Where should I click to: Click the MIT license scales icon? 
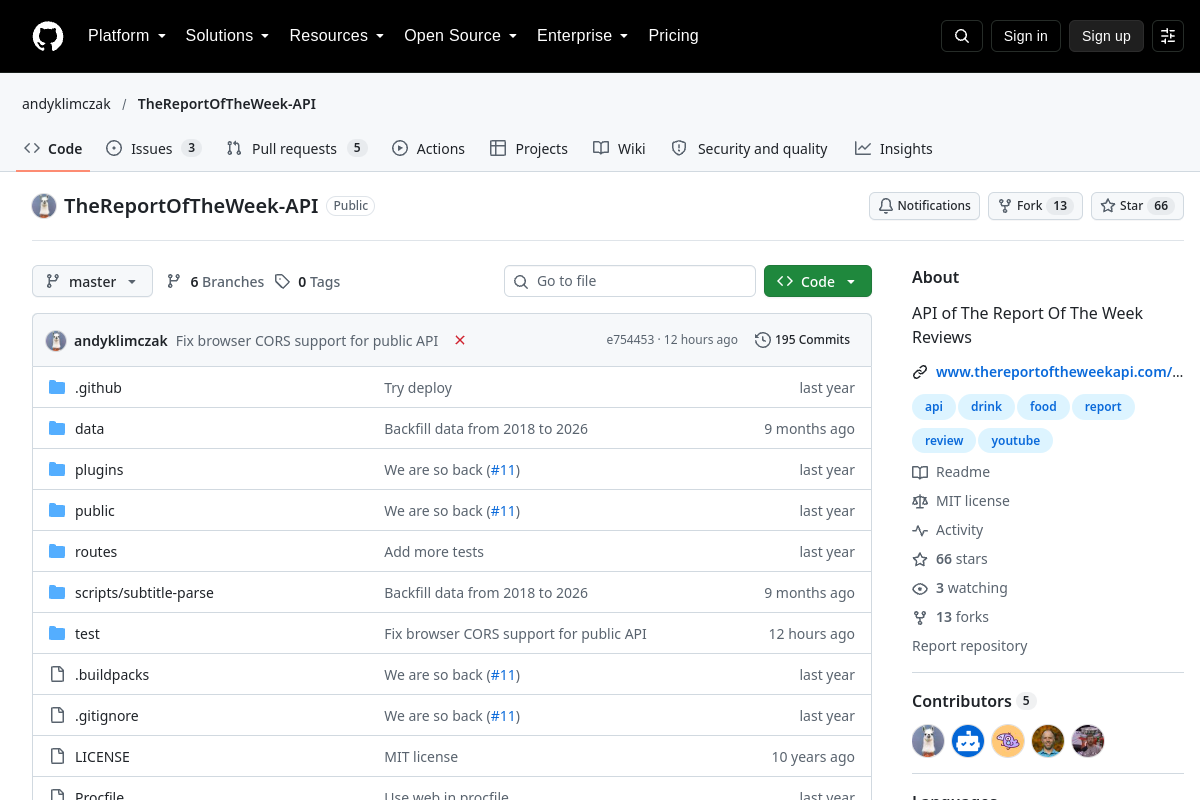point(920,501)
